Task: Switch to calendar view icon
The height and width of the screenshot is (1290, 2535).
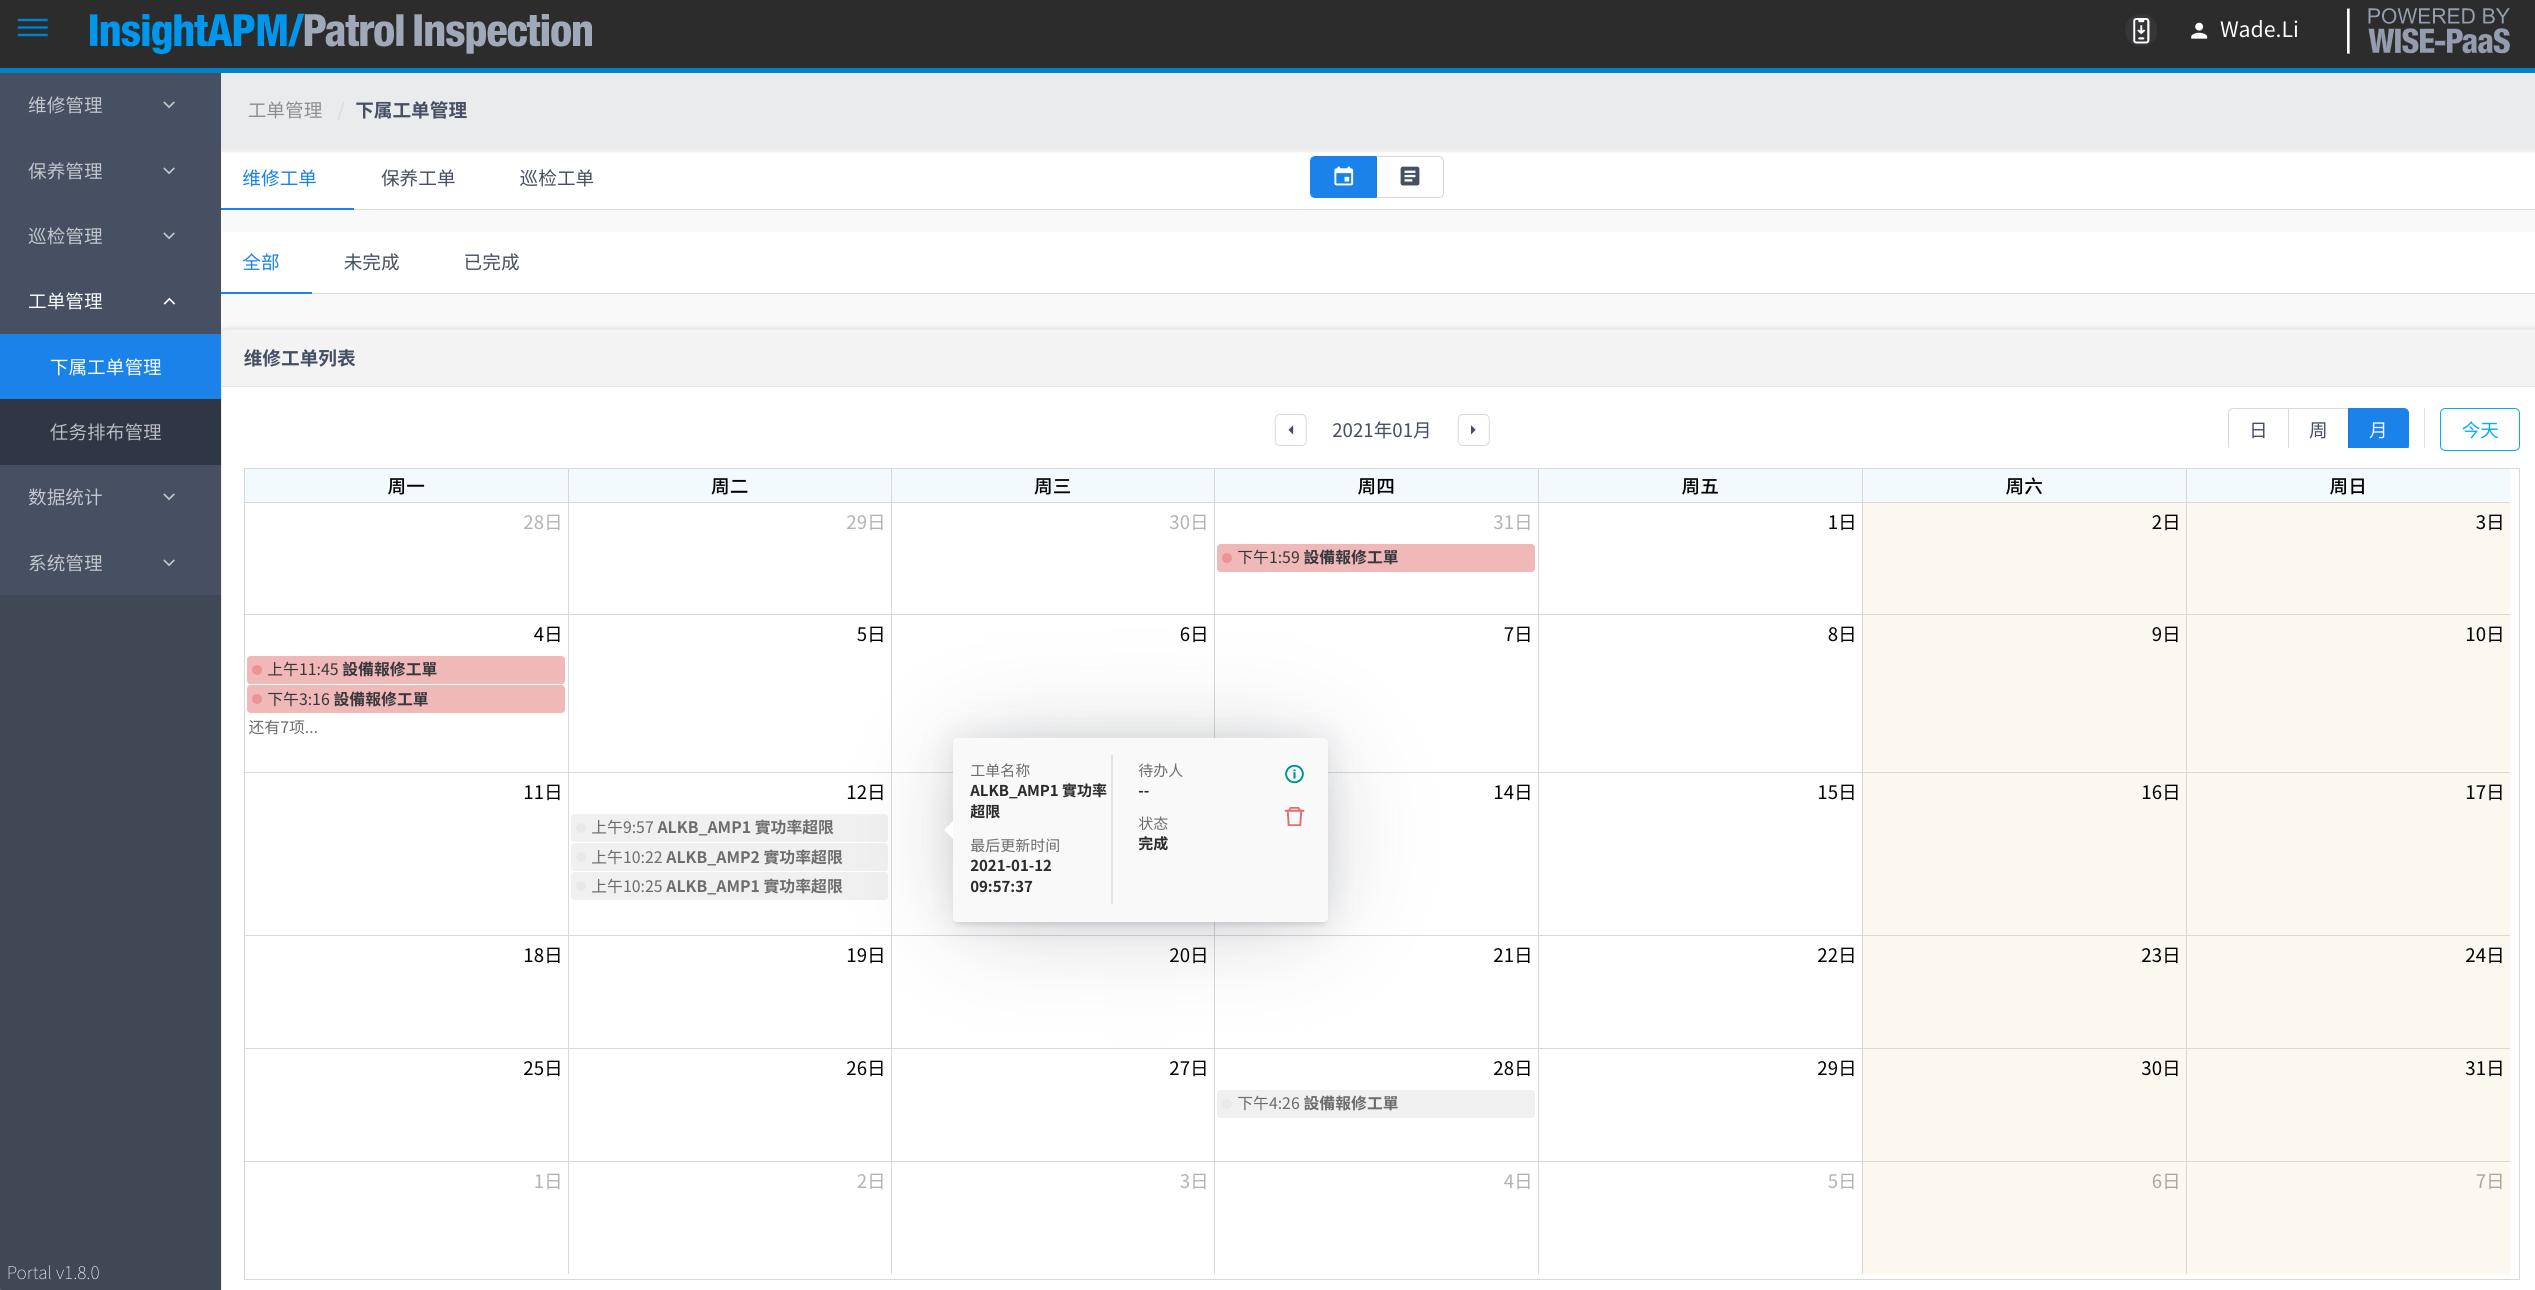Action: tap(1343, 177)
